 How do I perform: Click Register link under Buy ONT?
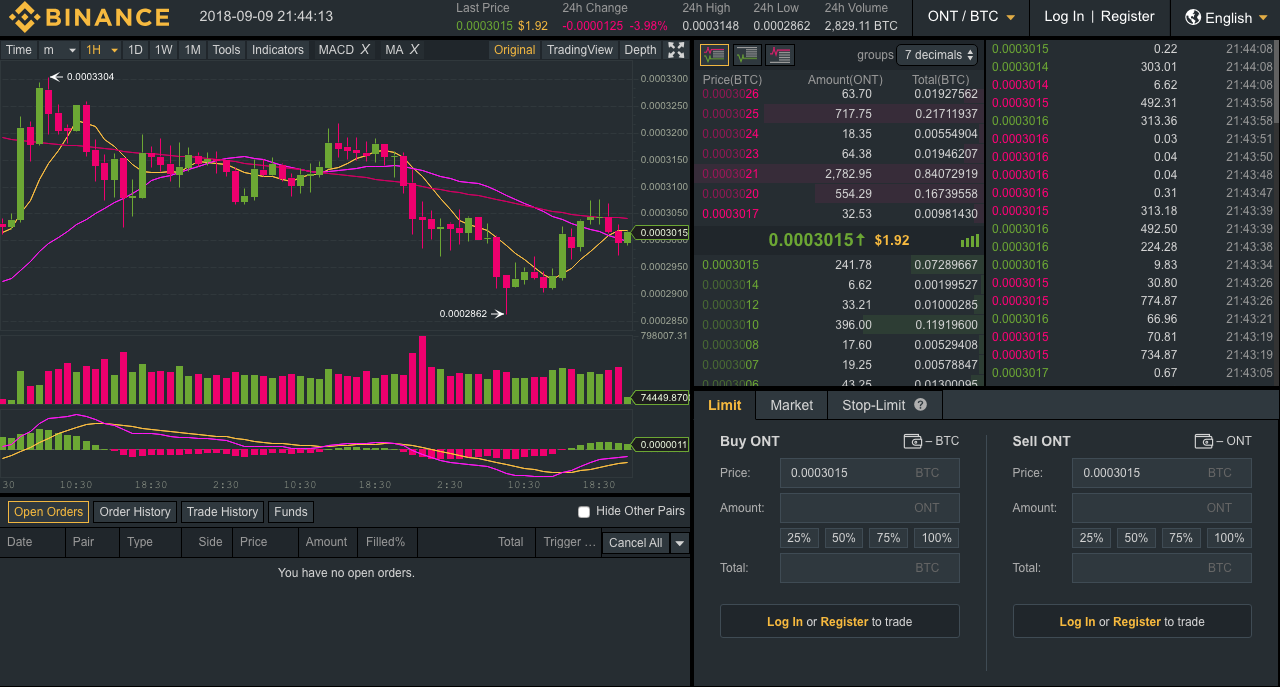pos(844,622)
